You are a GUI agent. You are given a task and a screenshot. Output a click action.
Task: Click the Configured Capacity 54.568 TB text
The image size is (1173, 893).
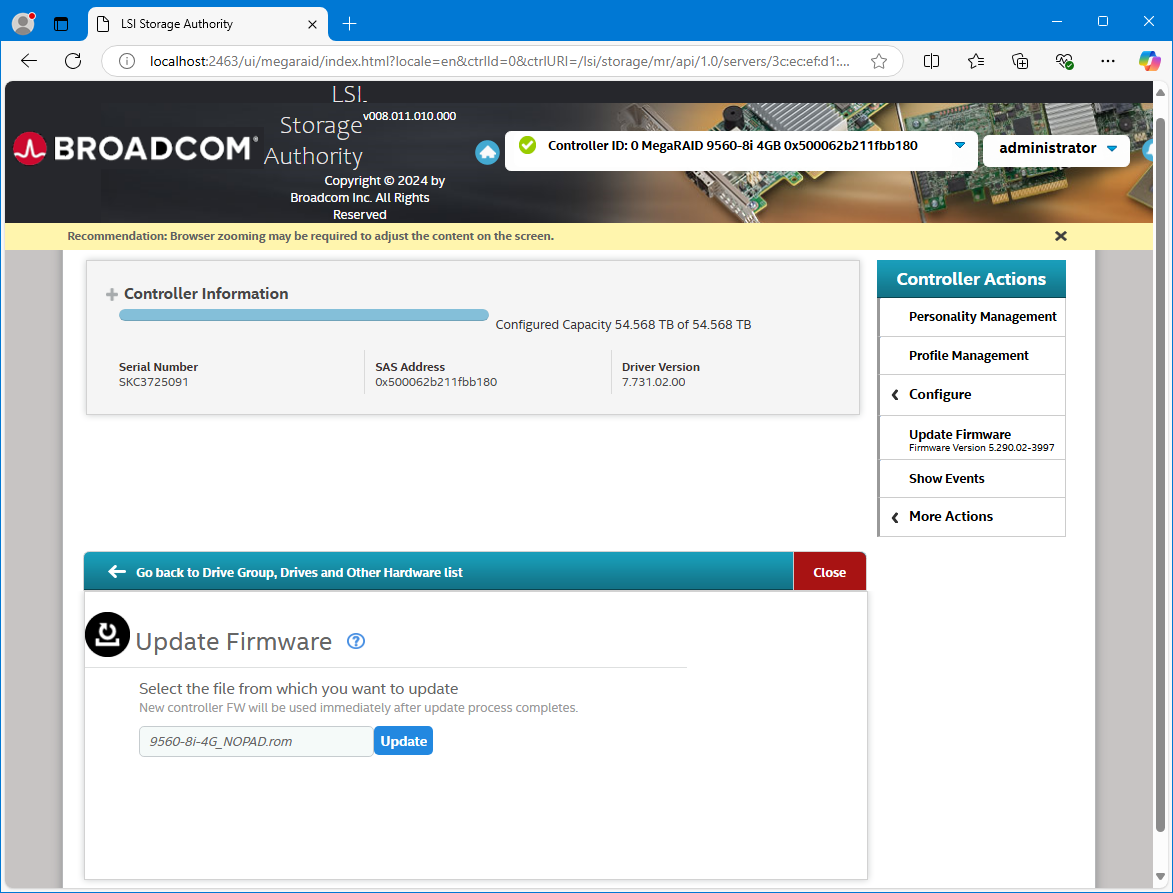(x=623, y=325)
